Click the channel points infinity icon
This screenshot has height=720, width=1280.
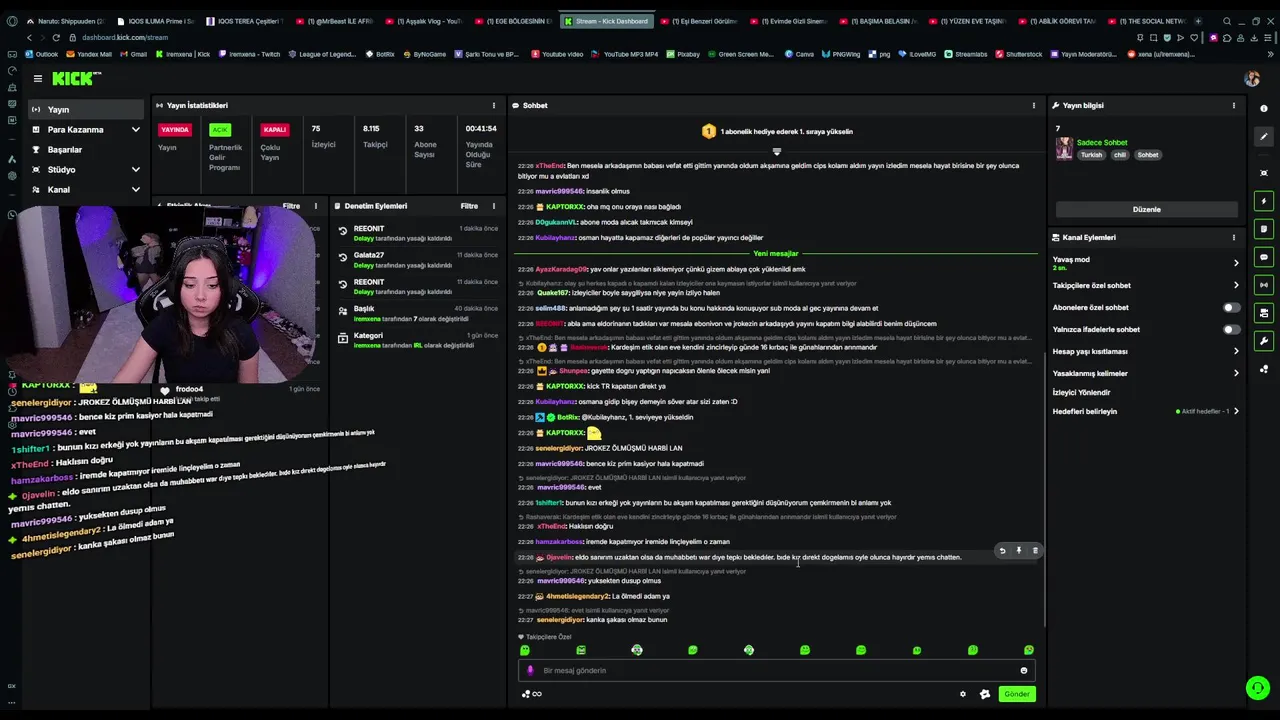click(x=531, y=694)
